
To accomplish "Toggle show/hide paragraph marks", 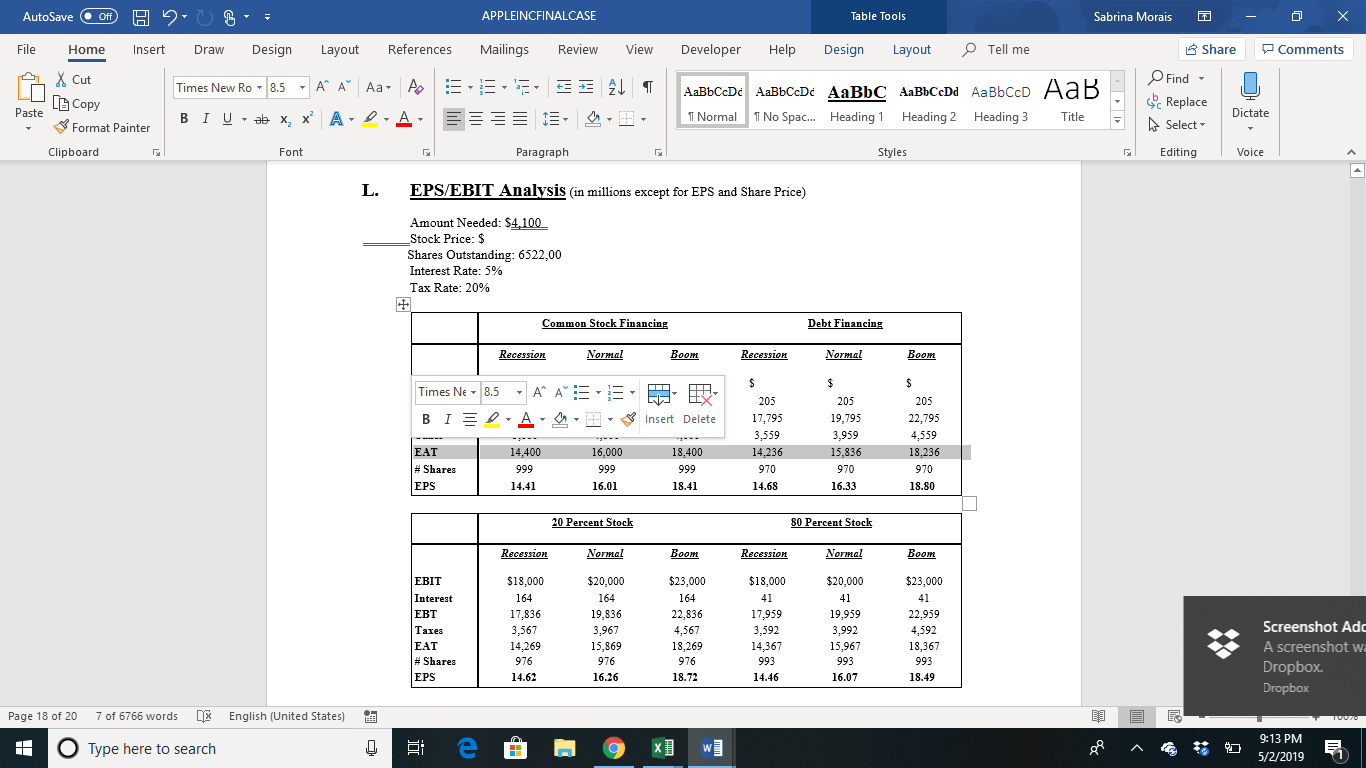I will (x=648, y=87).
